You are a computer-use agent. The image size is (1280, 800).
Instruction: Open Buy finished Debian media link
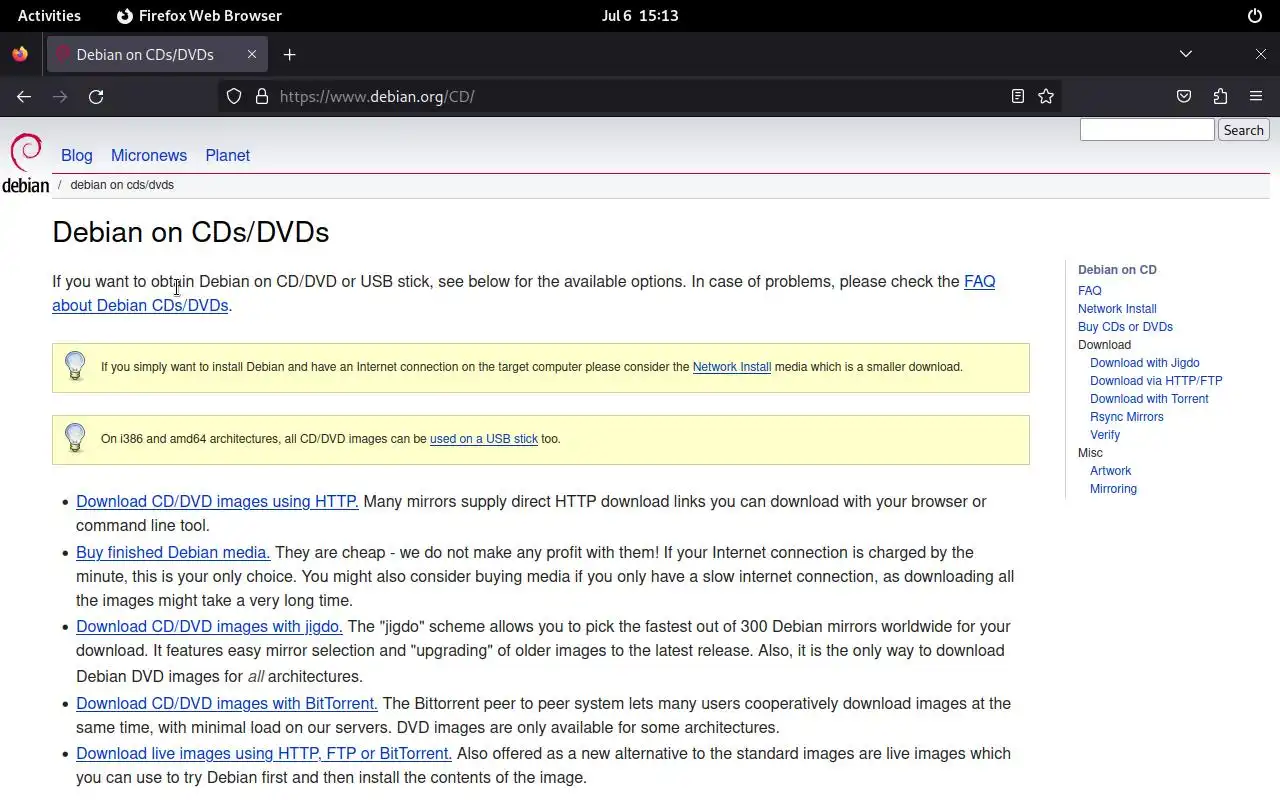pyautogui.click(x=173, y=553)
